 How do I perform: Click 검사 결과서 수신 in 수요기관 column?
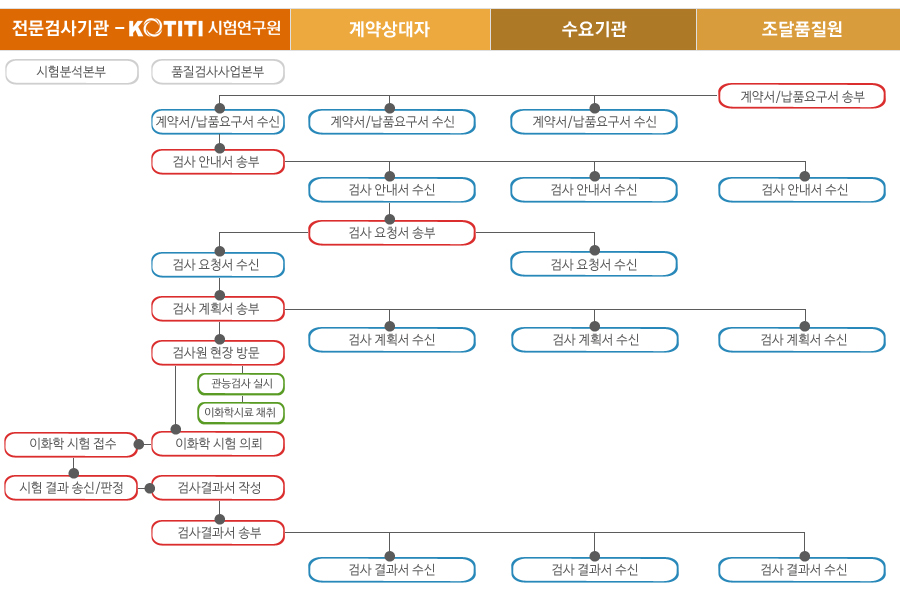(x=595, y=570)
